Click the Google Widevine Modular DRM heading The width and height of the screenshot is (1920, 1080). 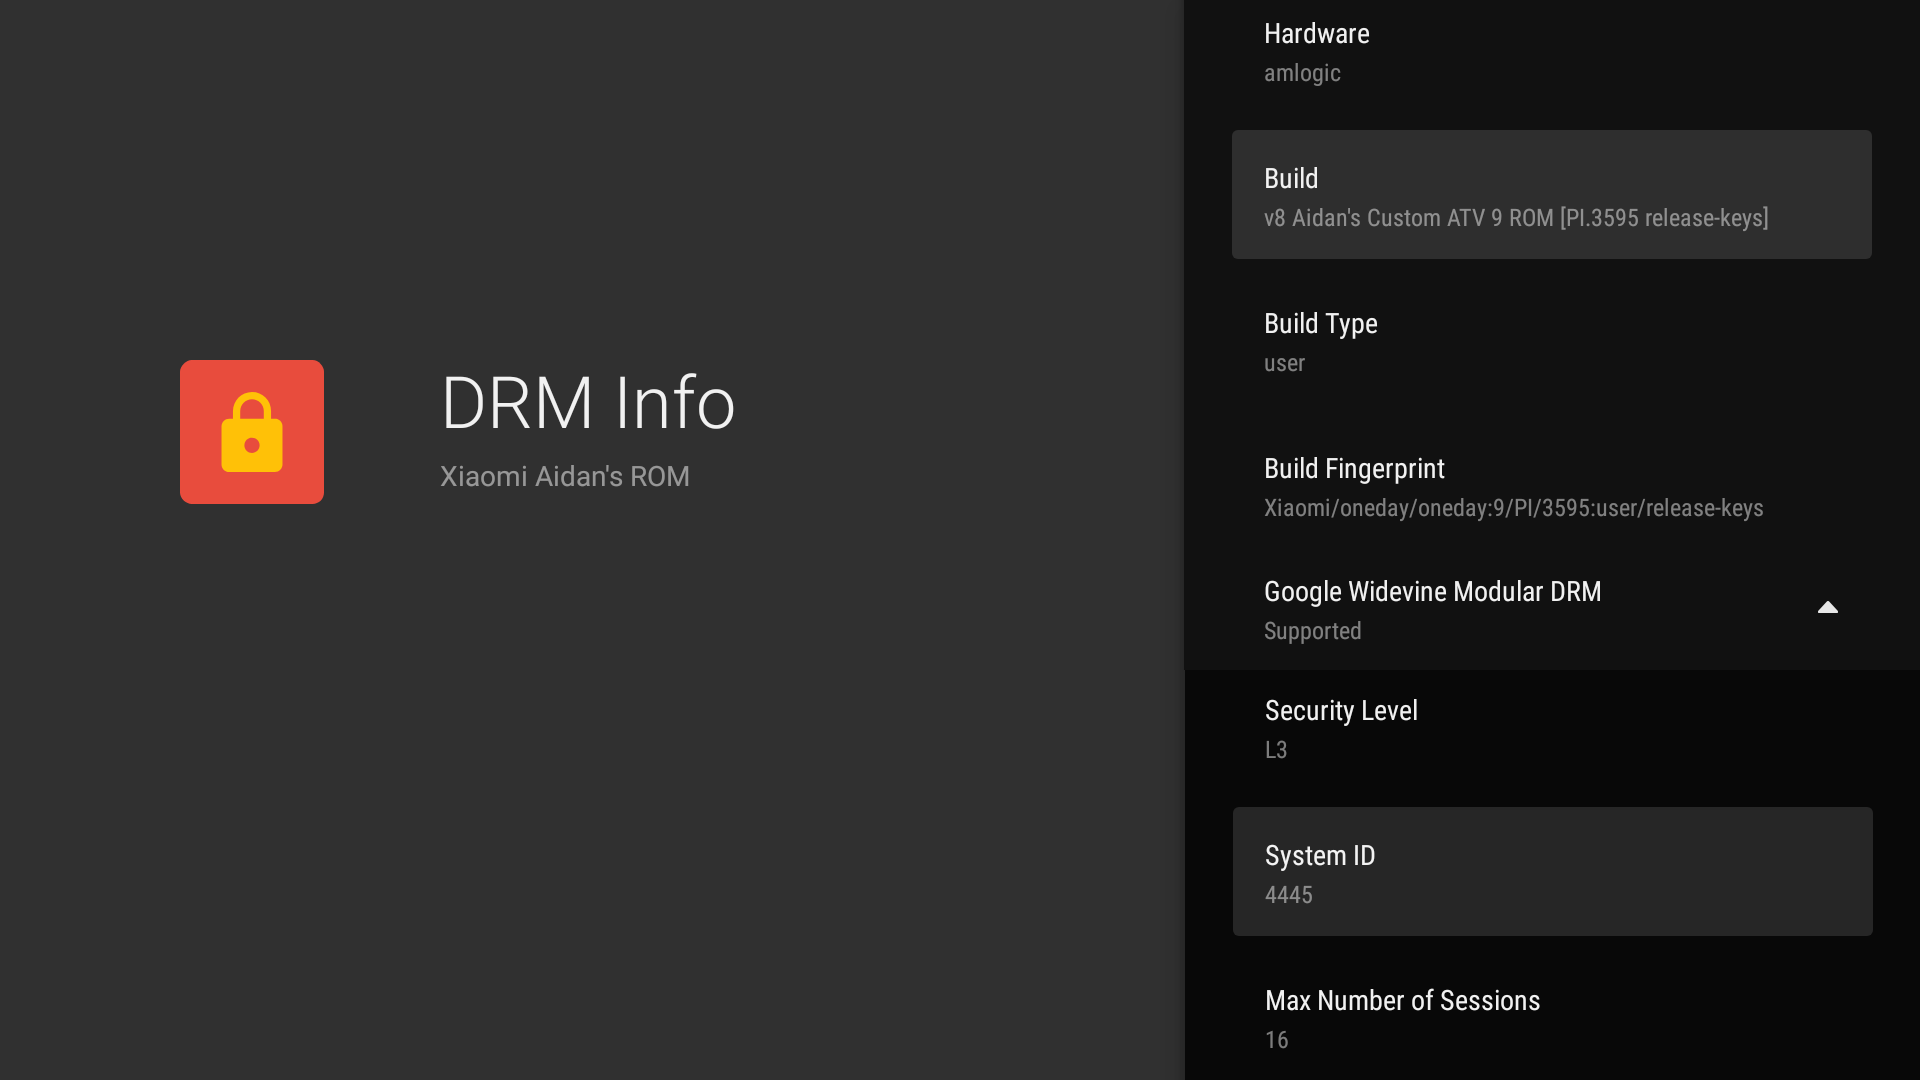[1432, 592]
